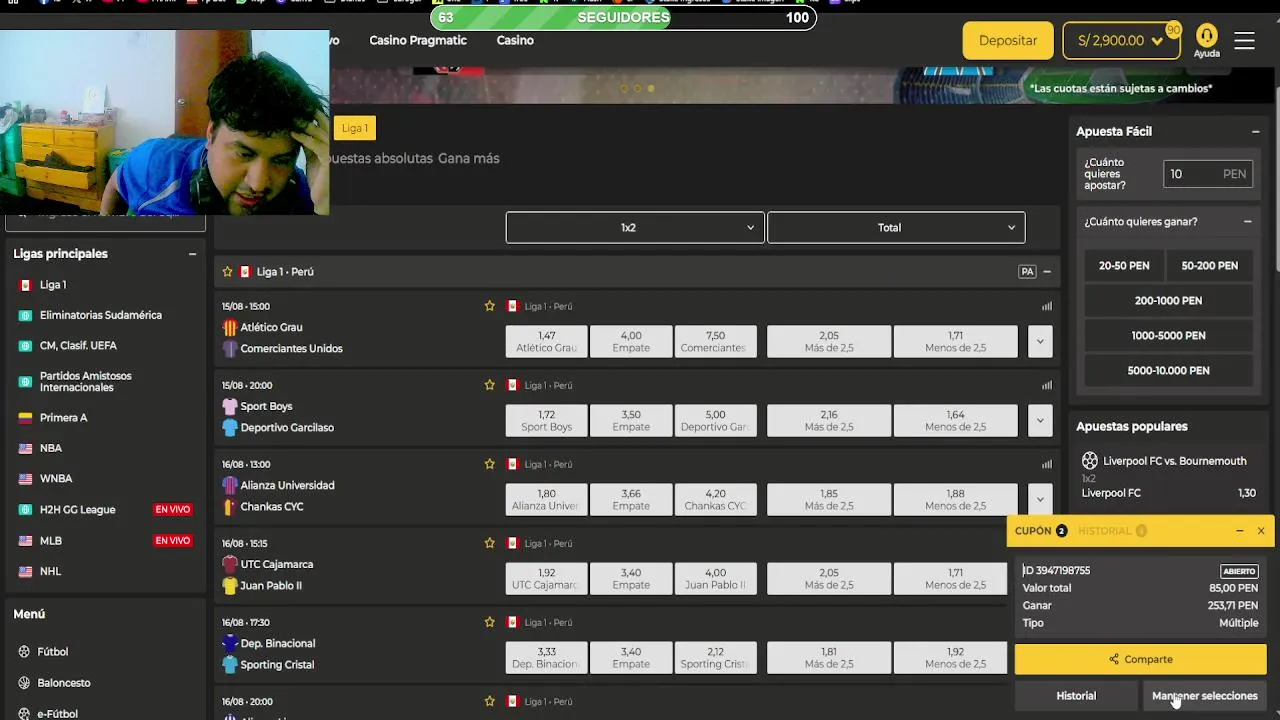Open the 1x2 market dropdown

(635, 227)
